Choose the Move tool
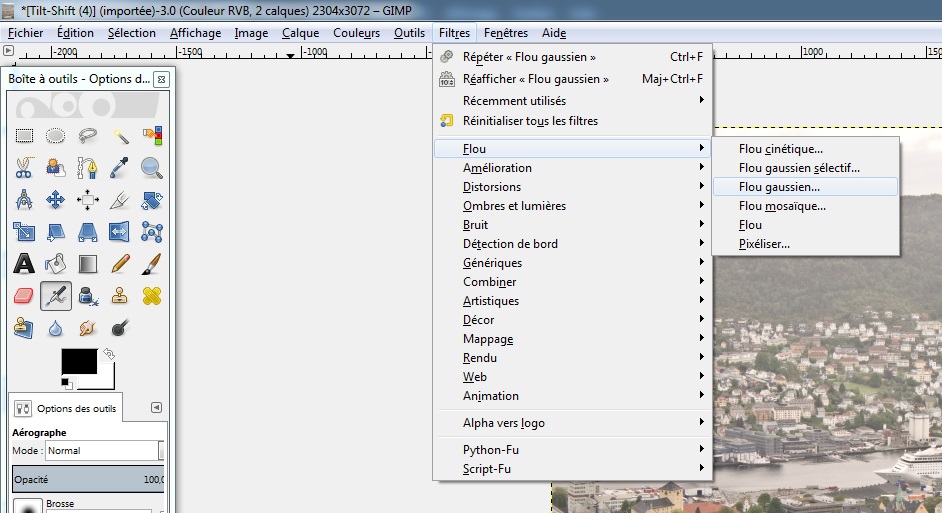Screen dimensions: 942x513 coord(56,200)
